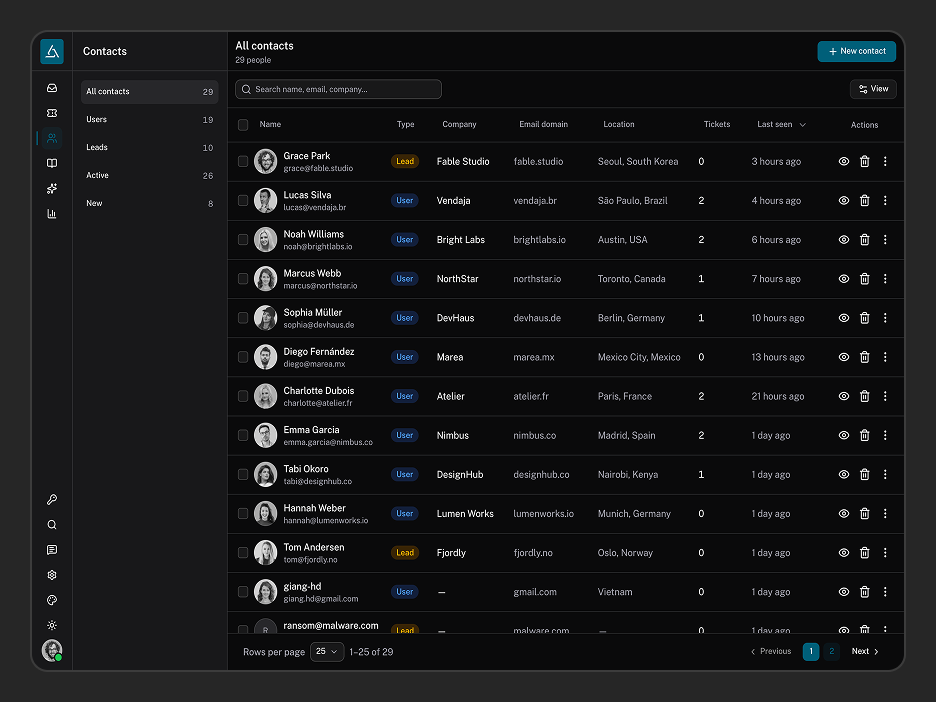Open the palette theme icon in the sidebar
Screen dimensions: 936x702
coord(52,600)
